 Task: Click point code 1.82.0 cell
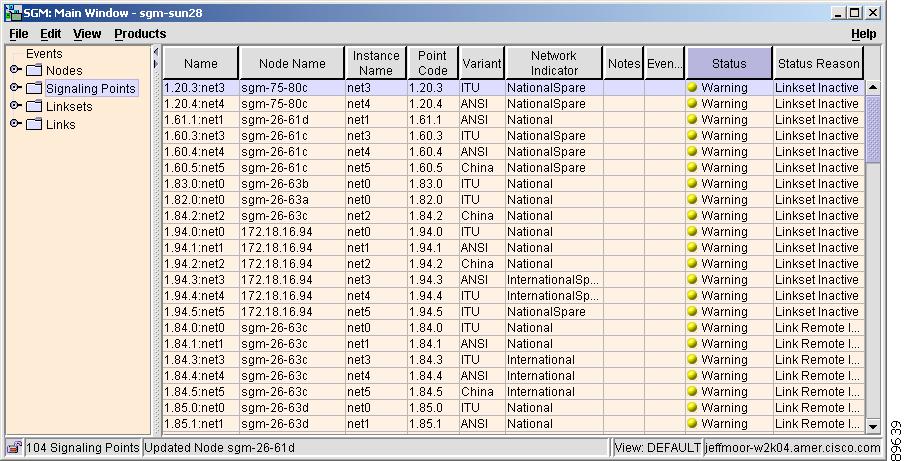tap(432, 199)
